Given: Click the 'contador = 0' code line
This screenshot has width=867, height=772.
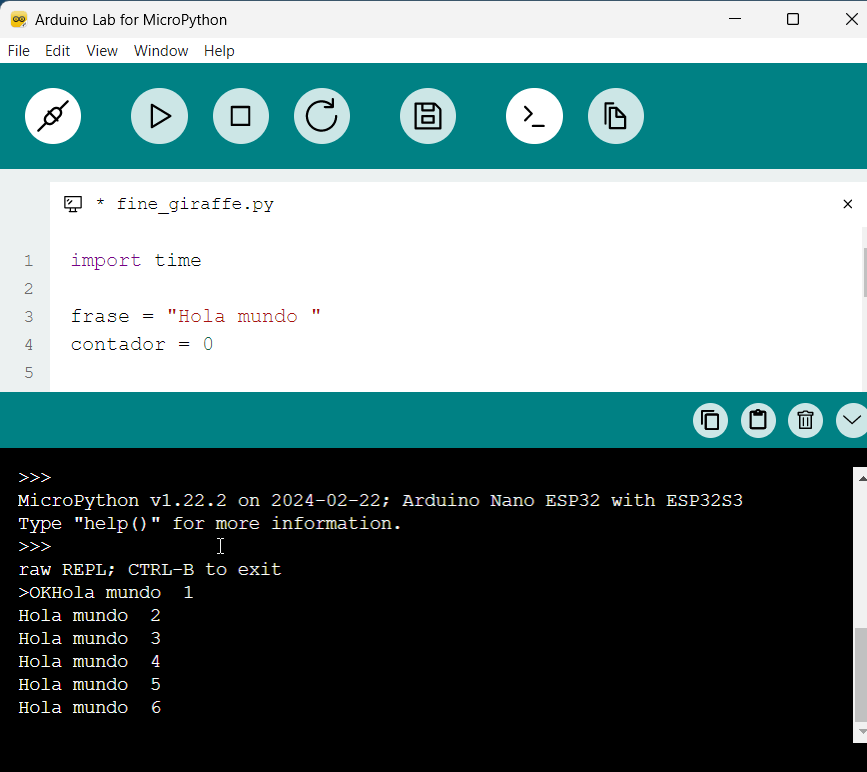Looking at the screenshot, I should pyautogui.click(x=142, y=345).
